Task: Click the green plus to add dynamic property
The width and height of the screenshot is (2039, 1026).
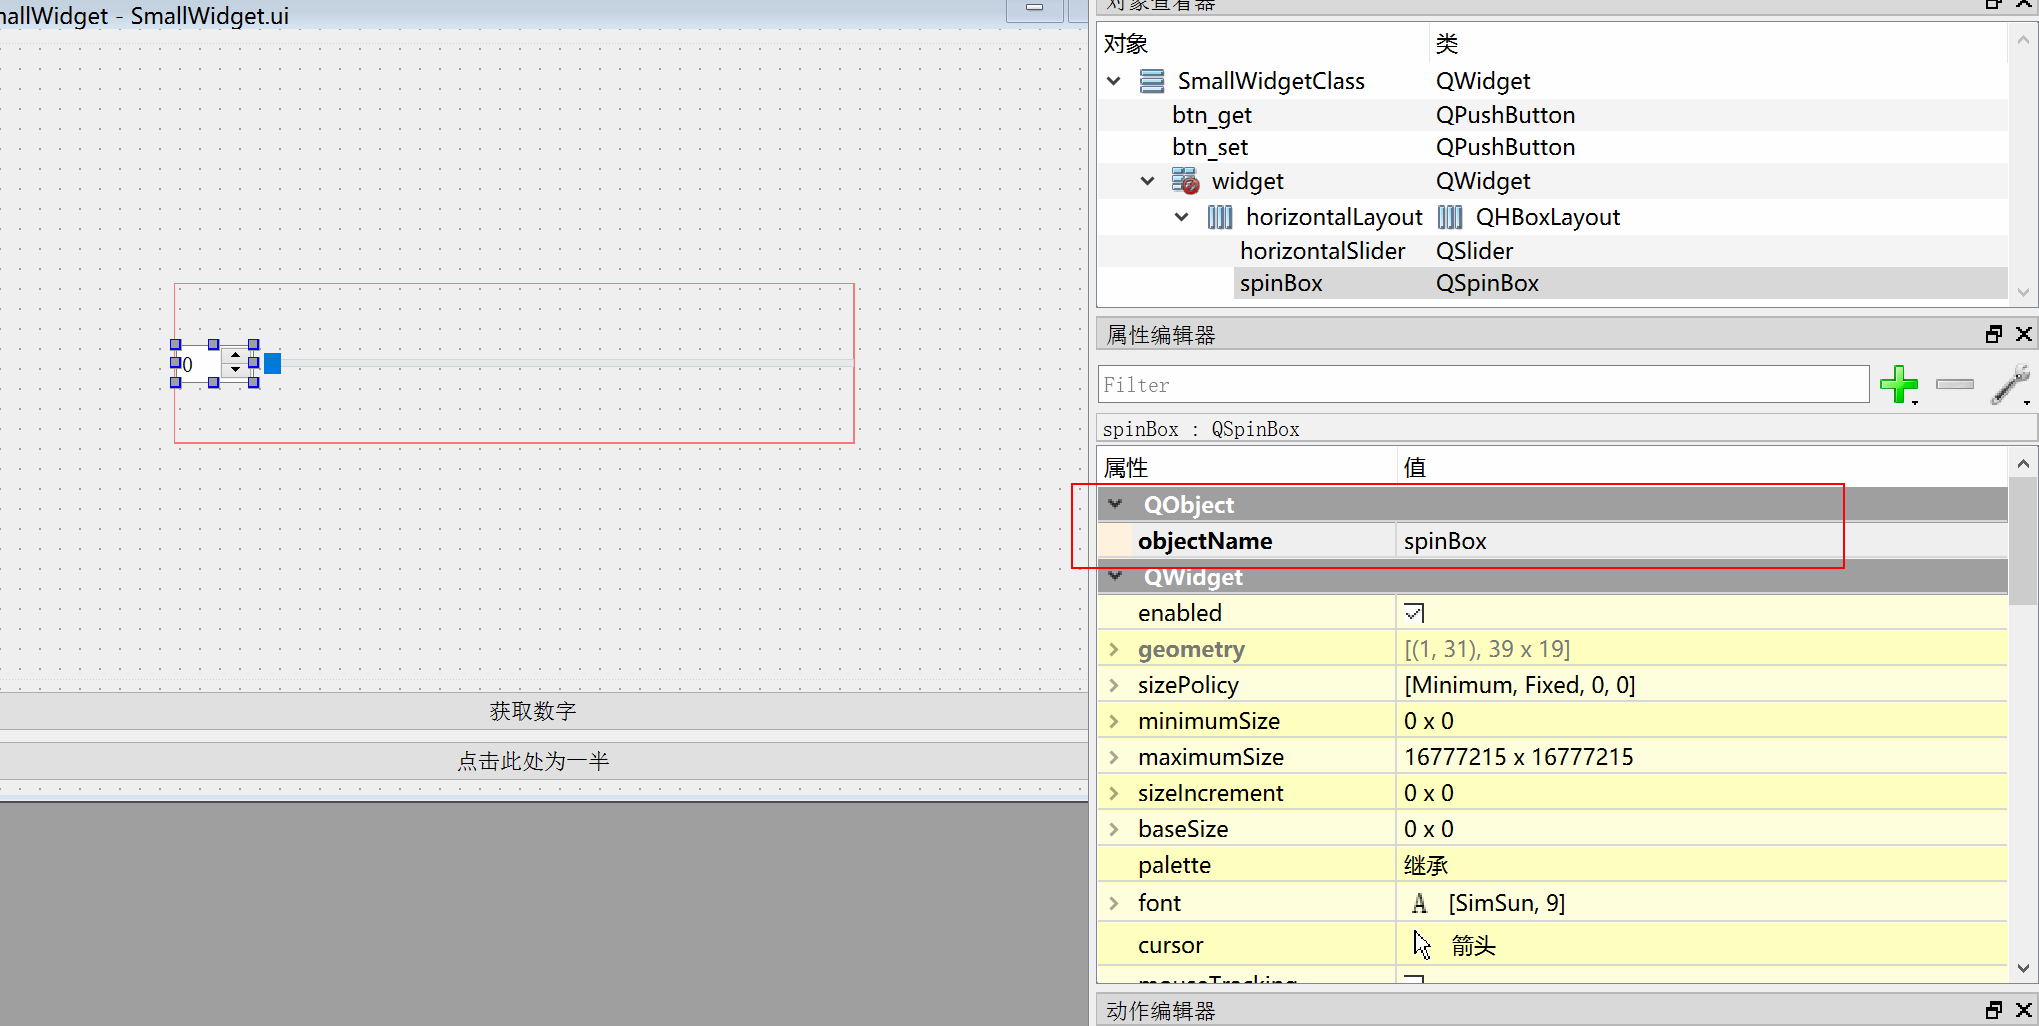Action: [x=1899, y=385]
